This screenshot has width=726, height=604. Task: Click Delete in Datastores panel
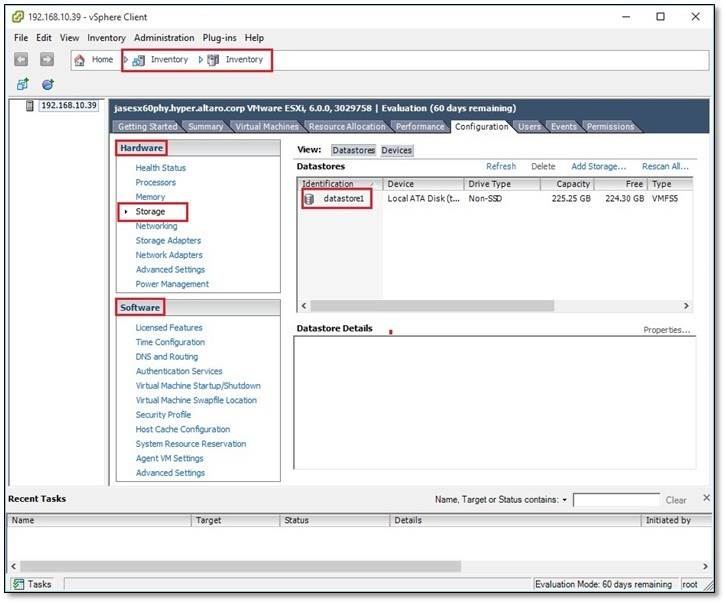(543, 167)
